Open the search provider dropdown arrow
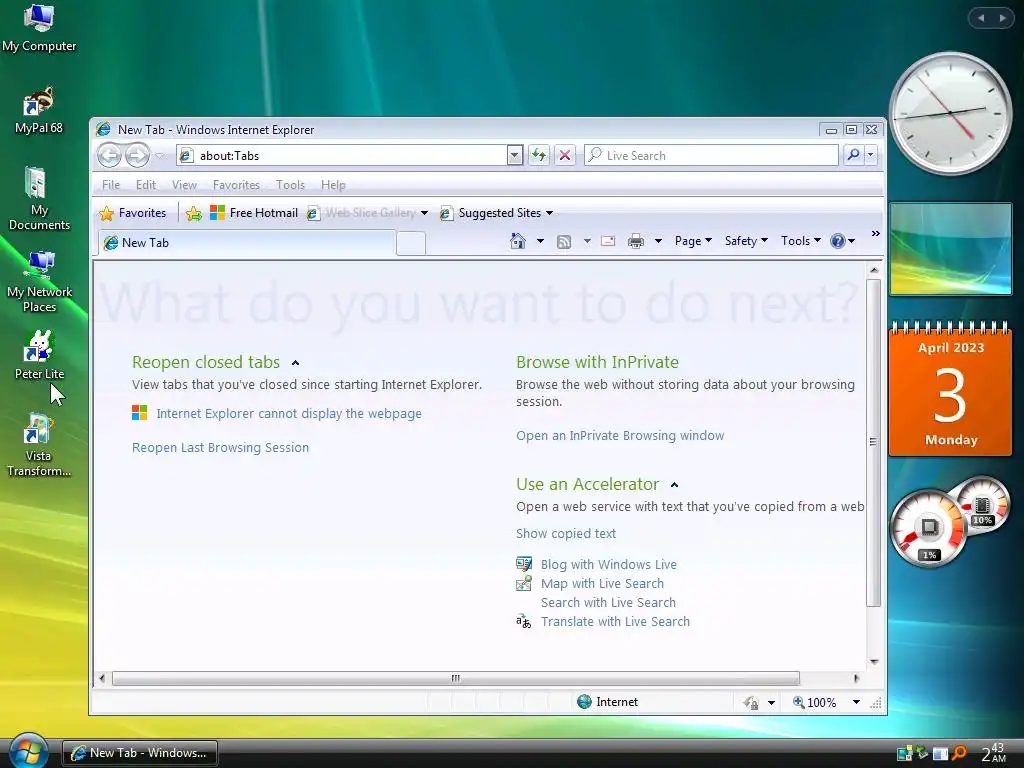 click(871, 155)
